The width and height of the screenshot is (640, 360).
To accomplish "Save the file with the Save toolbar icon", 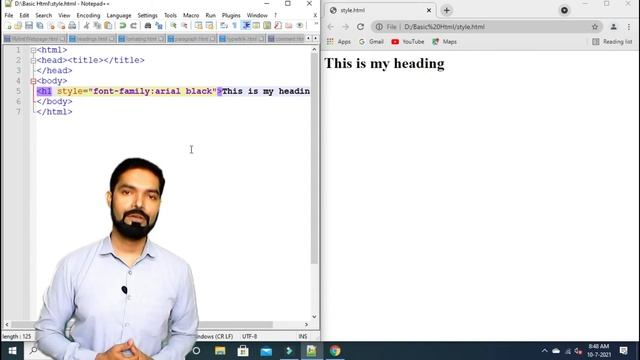I will [29, 26].
